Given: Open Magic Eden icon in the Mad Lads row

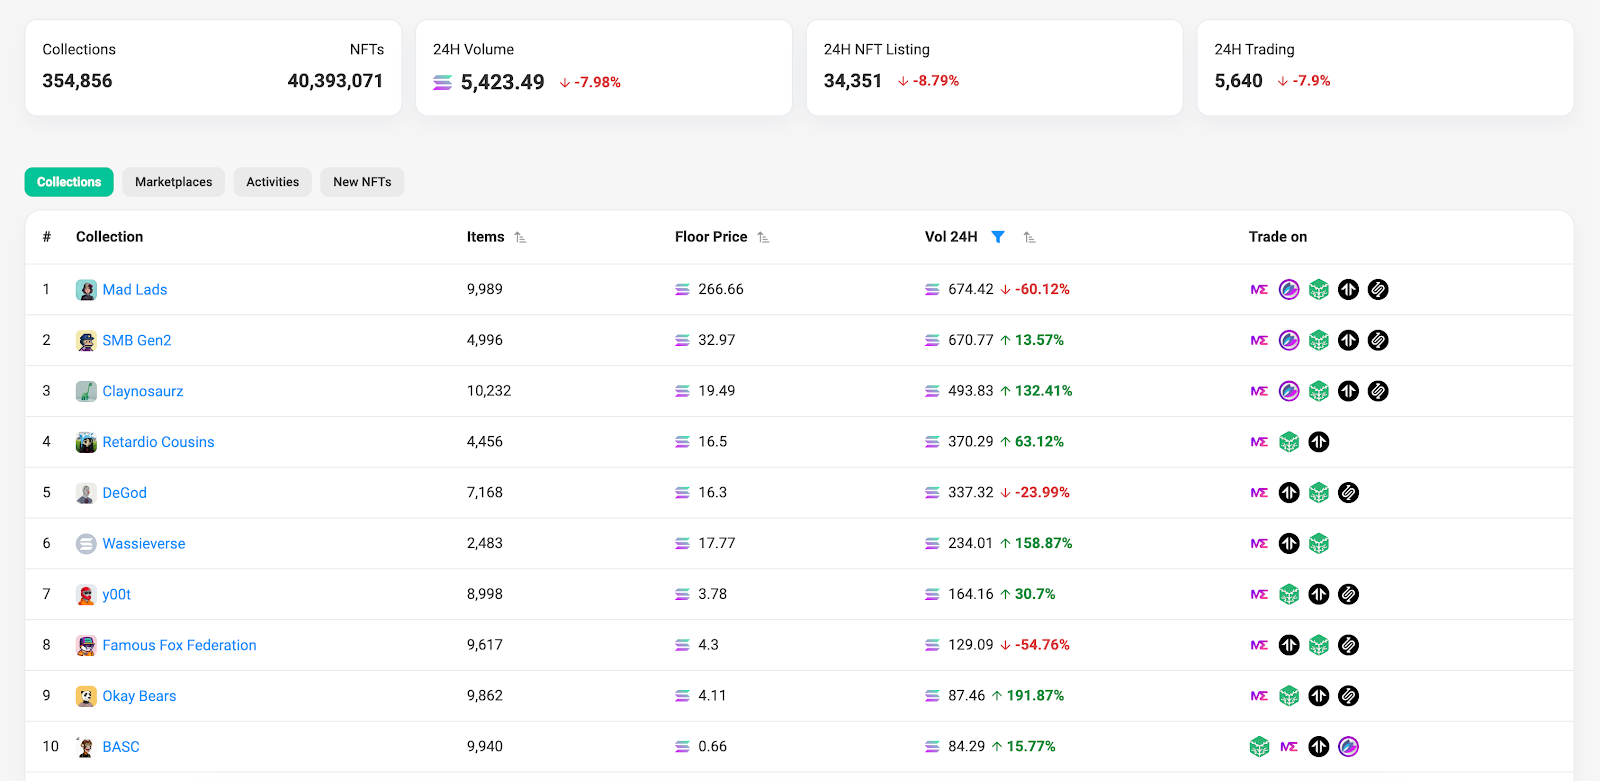Looking at the screenshot, I should 1259,290.
